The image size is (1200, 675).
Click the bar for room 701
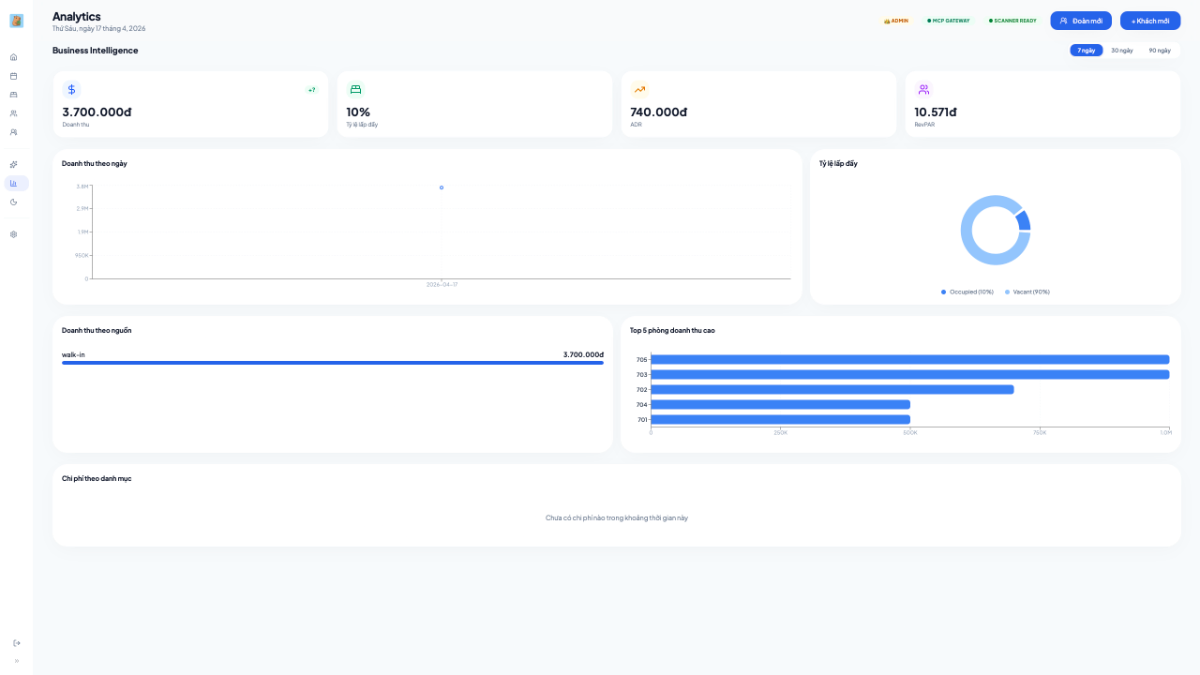coord(780,420)
